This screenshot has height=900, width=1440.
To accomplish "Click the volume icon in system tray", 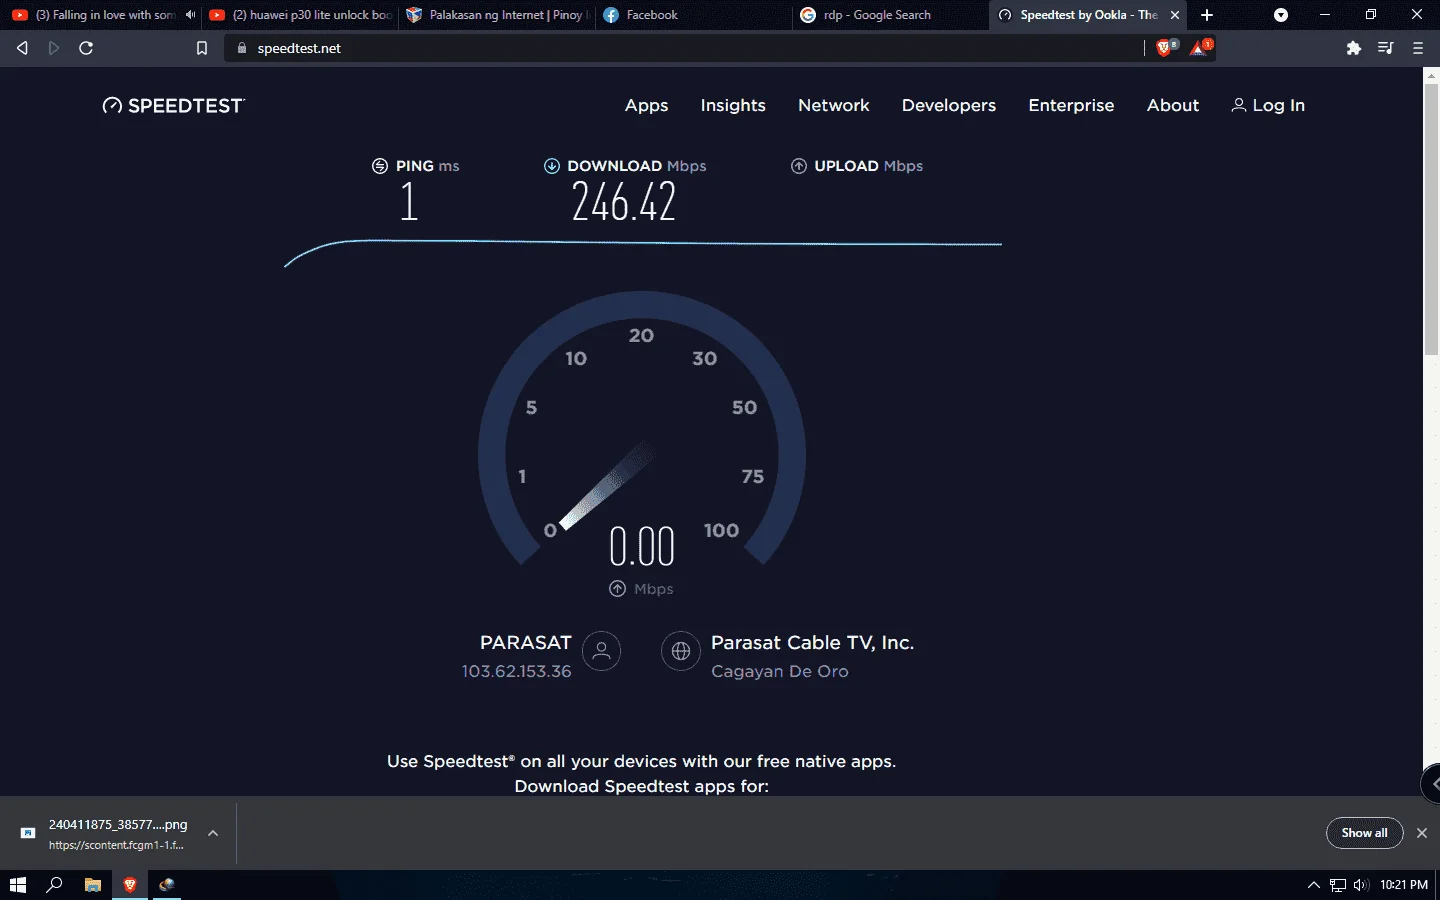I will (x=1361, y=885).
